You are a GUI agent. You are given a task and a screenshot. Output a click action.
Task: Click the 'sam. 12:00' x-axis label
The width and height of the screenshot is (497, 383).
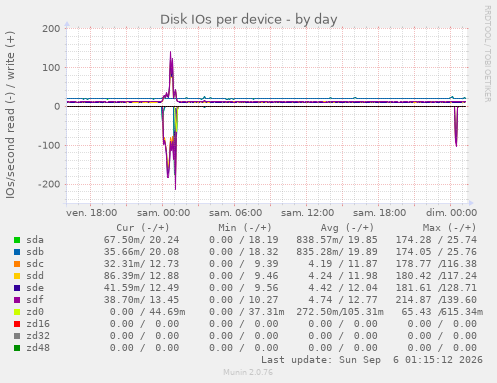307,213
